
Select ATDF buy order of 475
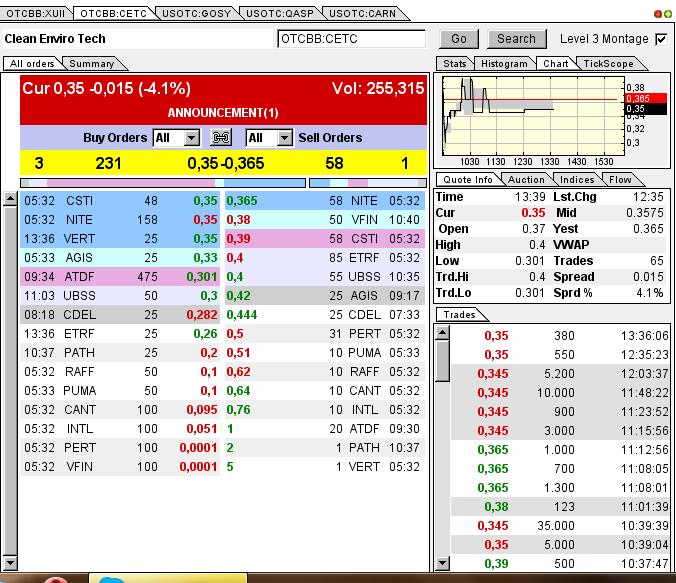(x=120, y=276)
